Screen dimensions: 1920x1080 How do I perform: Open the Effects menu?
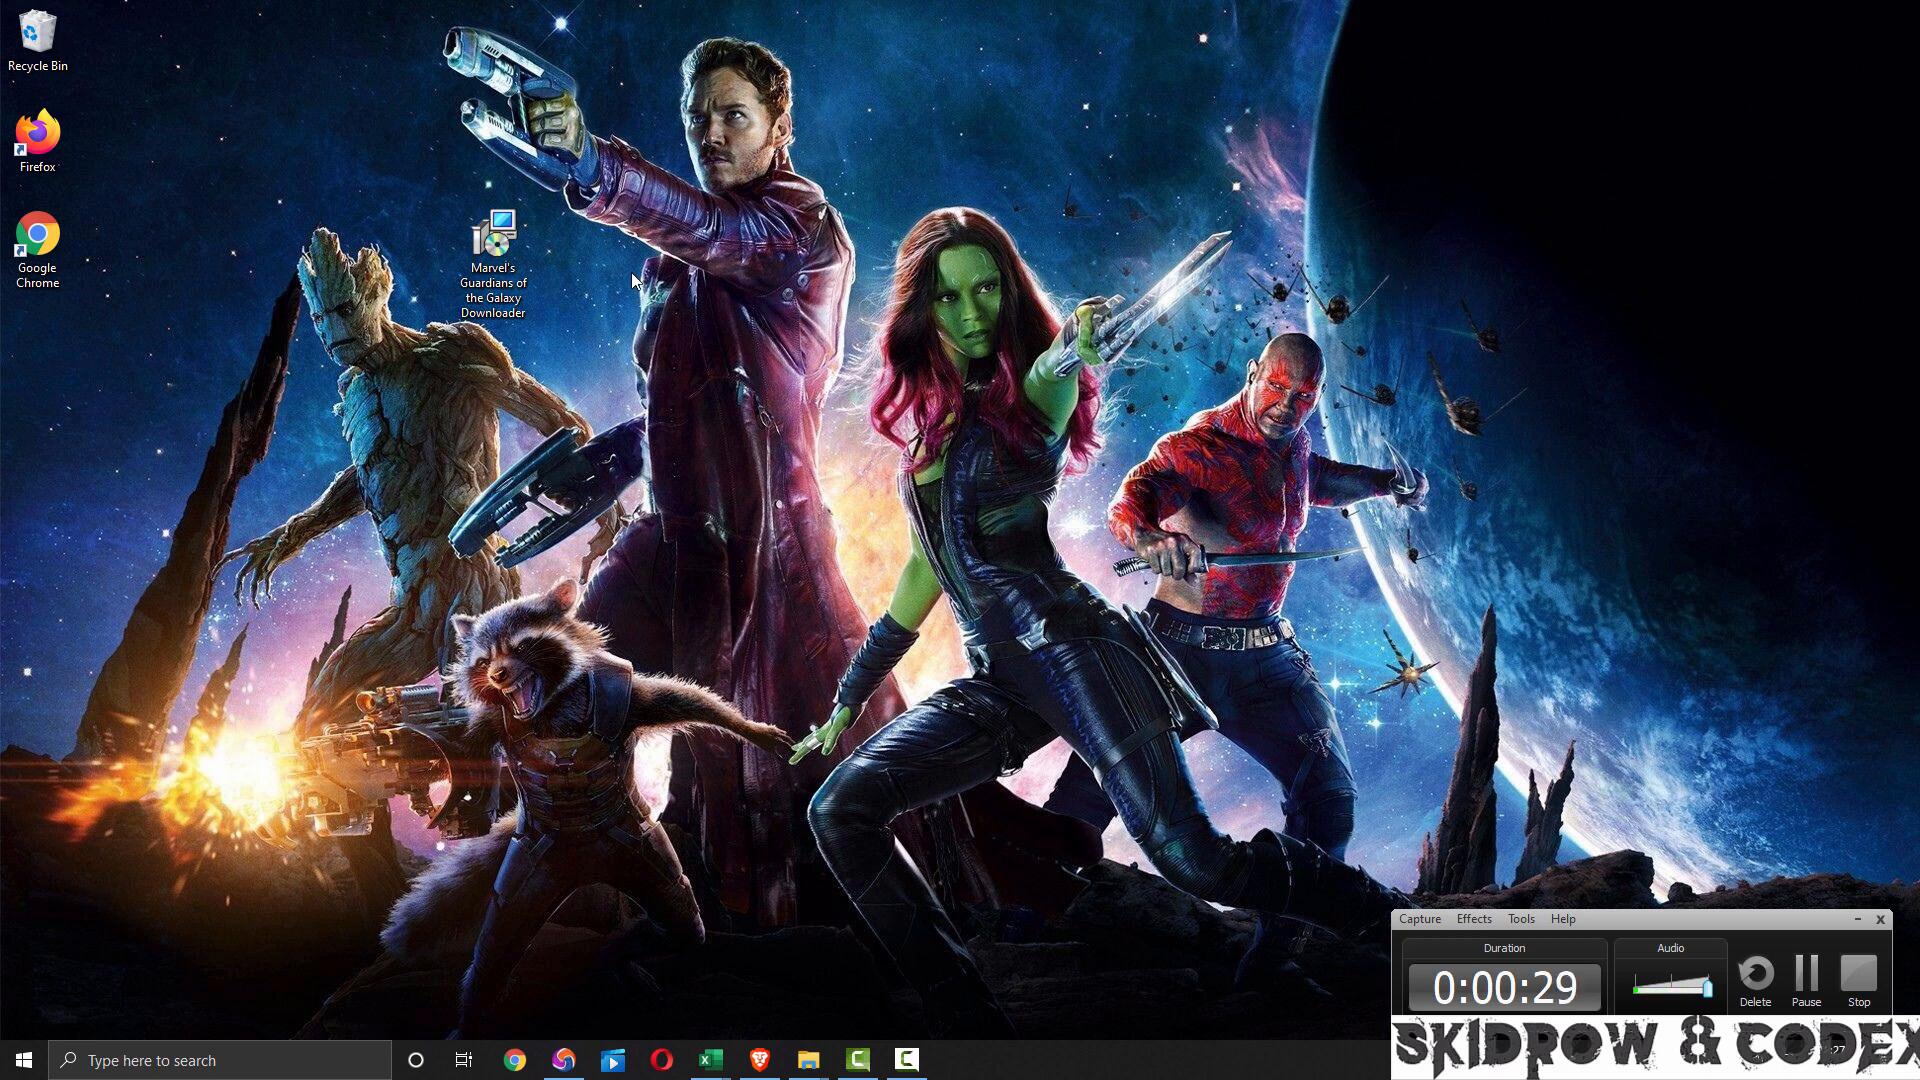coord(1473,919)
